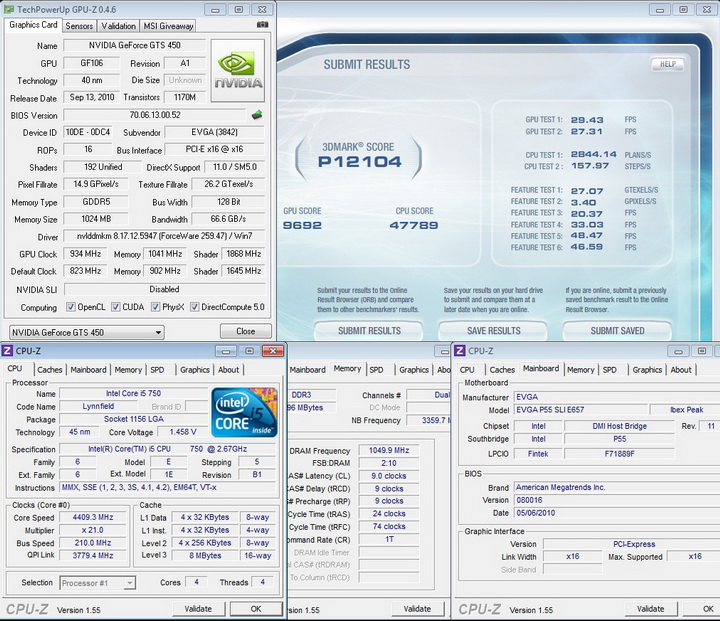The height and width of the screenshot is (621, 720).
Task: Select CPU tab in right CPU-Z window
Action: click(x=467, y=370)
